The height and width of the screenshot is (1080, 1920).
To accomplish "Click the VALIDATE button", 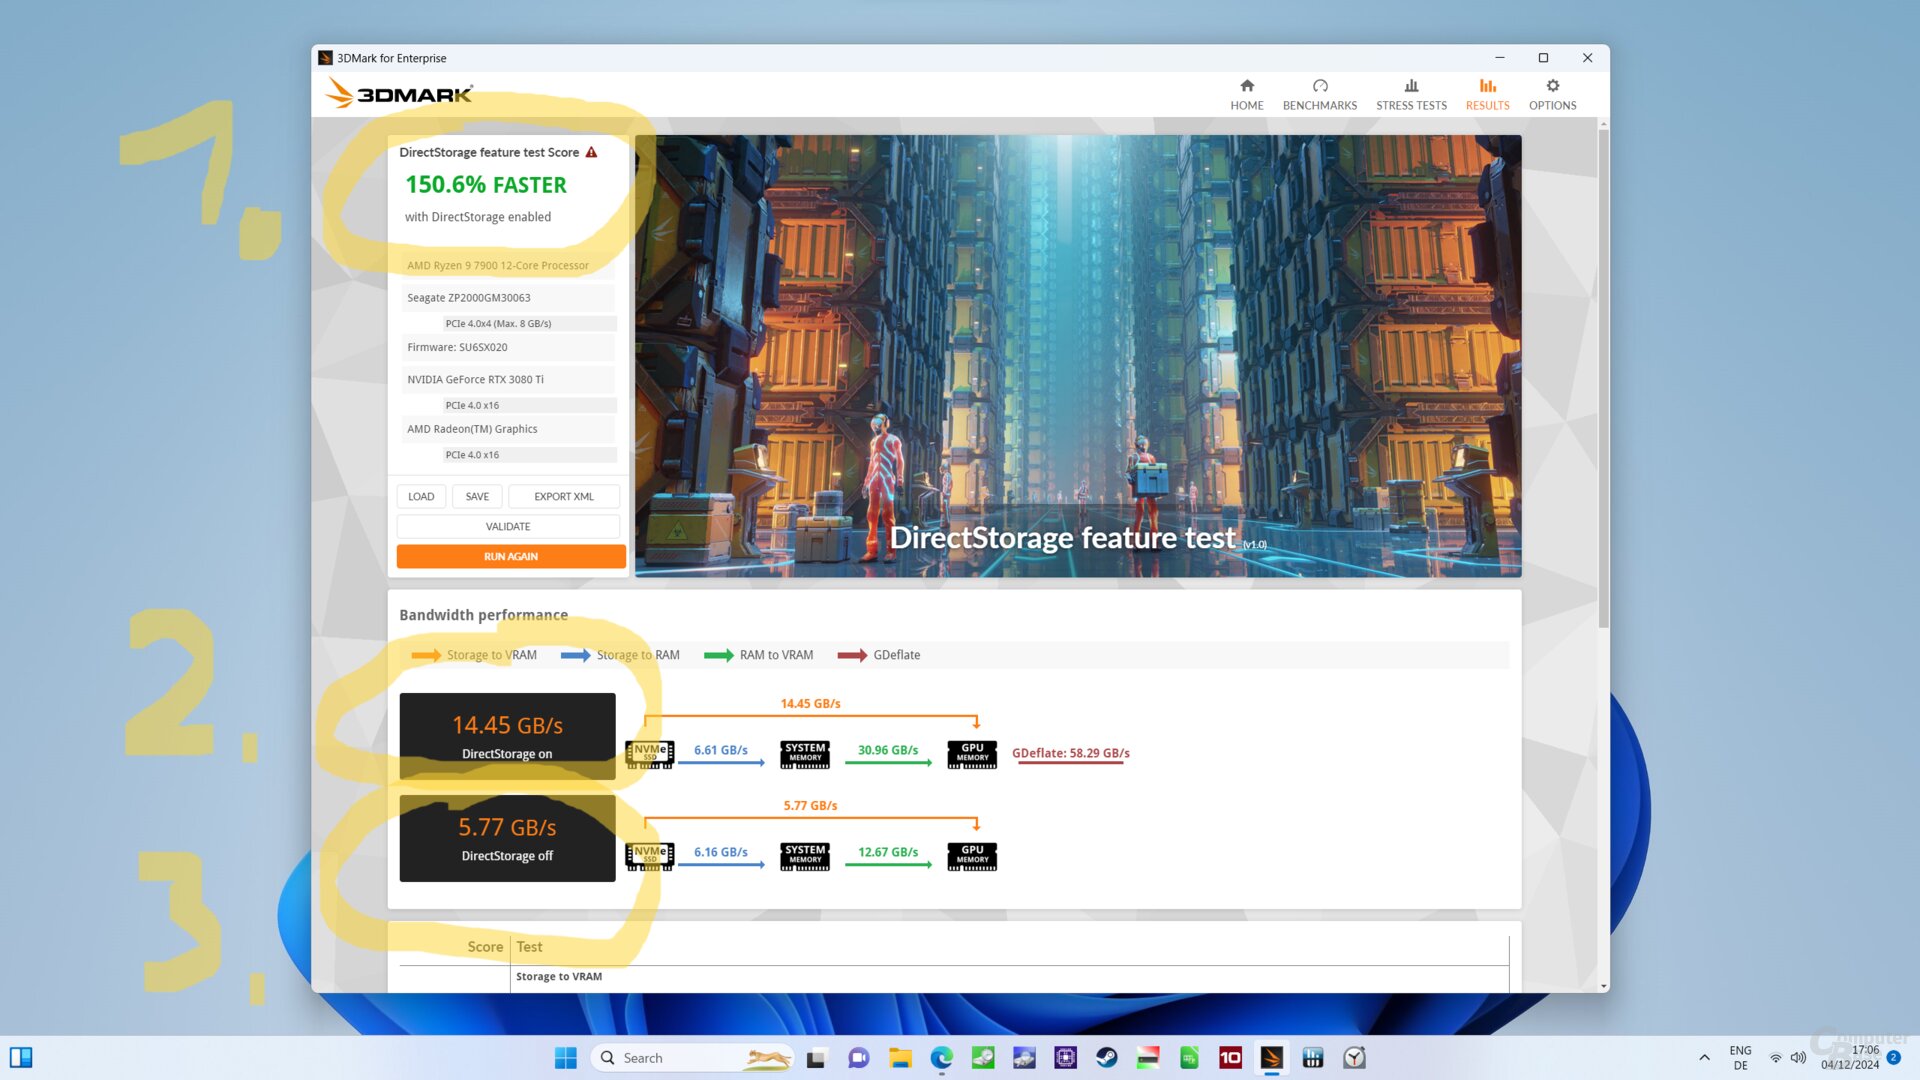I will tap(508, 526).
